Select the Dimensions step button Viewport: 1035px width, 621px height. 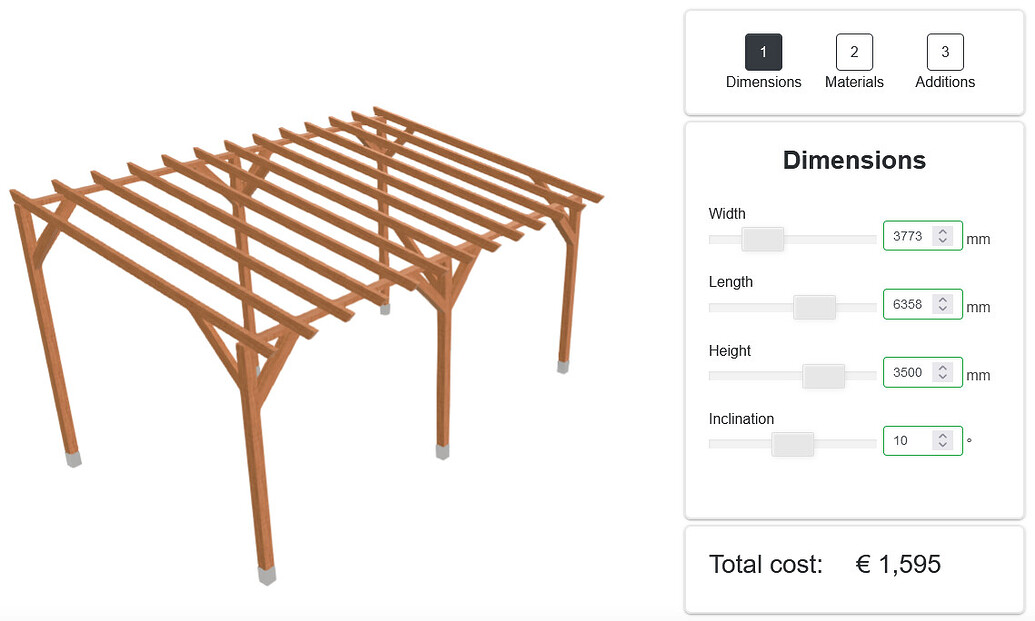click(763, 51)
